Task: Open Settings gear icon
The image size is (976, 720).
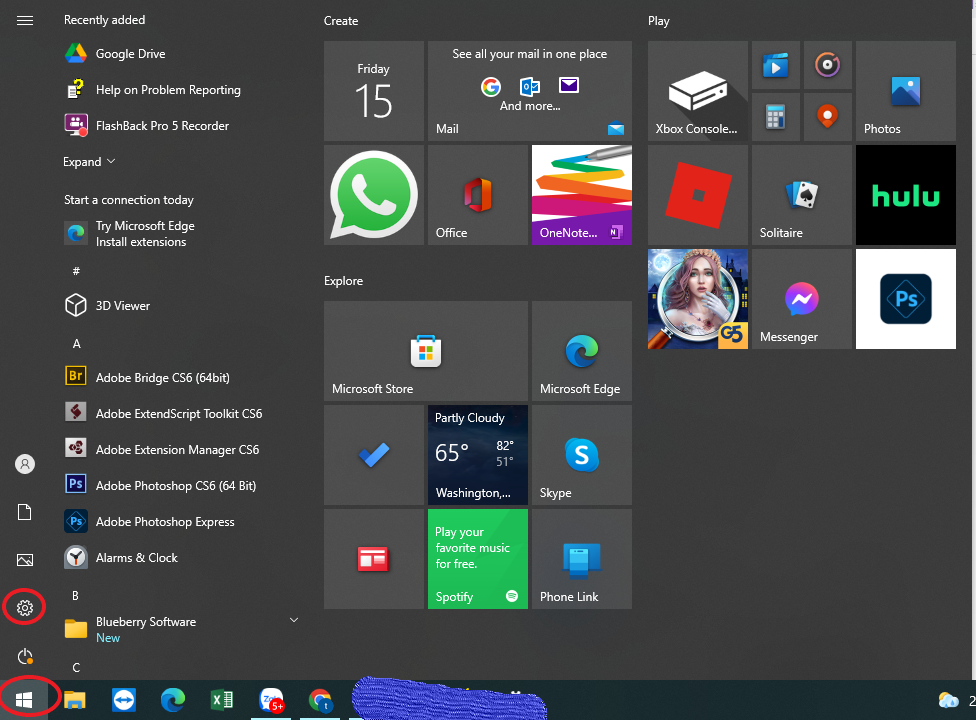Action: pyautogui.click(x=25, y=608)
